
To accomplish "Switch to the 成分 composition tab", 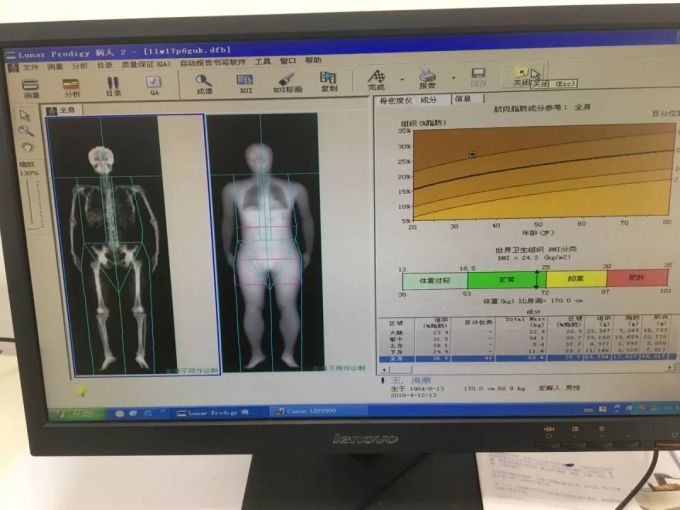I will (x=428, y=100).
